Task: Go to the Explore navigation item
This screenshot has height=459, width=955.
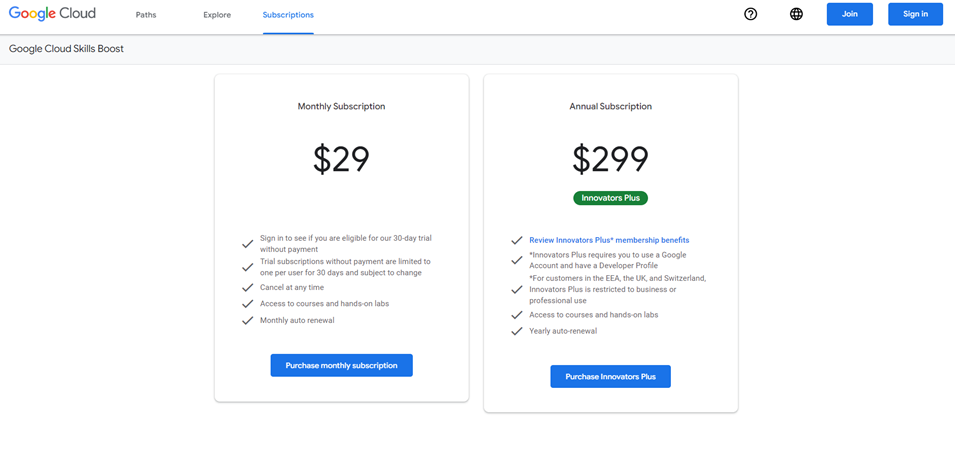Action: coord(217,15)
